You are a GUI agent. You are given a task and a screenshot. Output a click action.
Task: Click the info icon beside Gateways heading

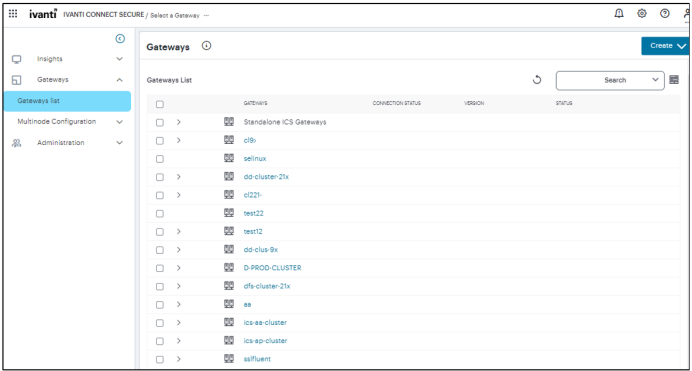tap(207, 45)
